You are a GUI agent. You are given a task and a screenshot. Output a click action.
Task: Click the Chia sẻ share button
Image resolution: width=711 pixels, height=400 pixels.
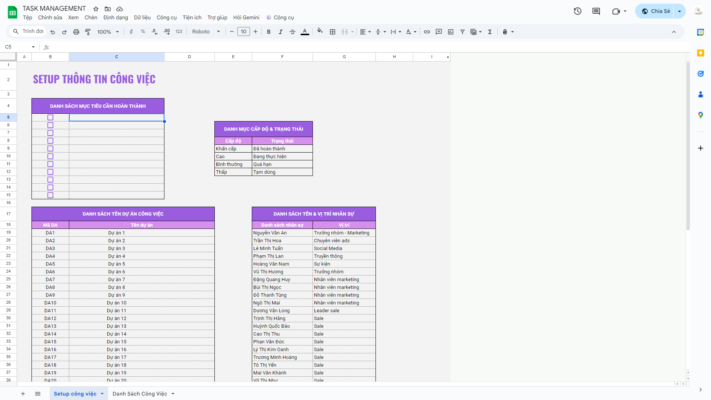click(655, 11)
